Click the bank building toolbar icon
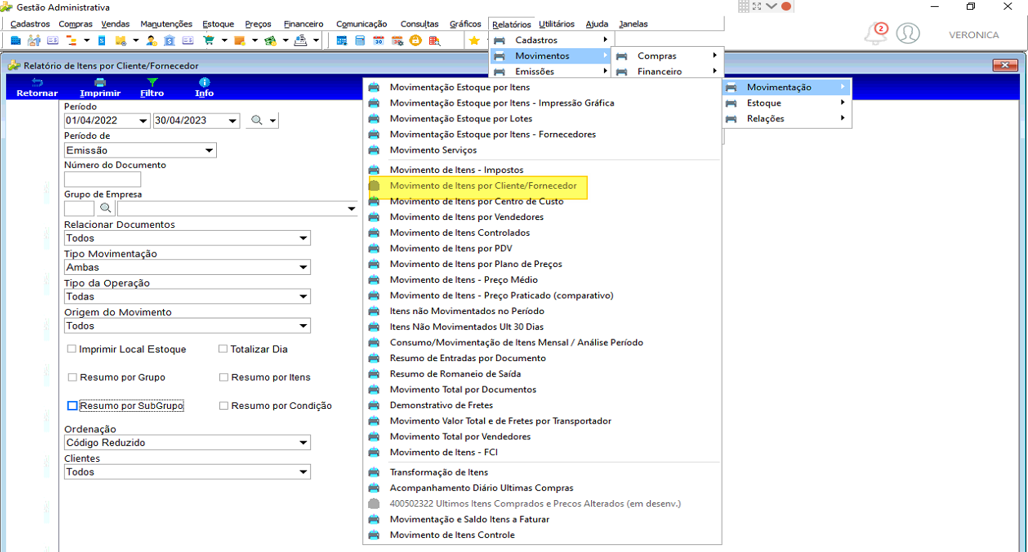The height and width of the screenshot is (552, 1028). [169, 41]
